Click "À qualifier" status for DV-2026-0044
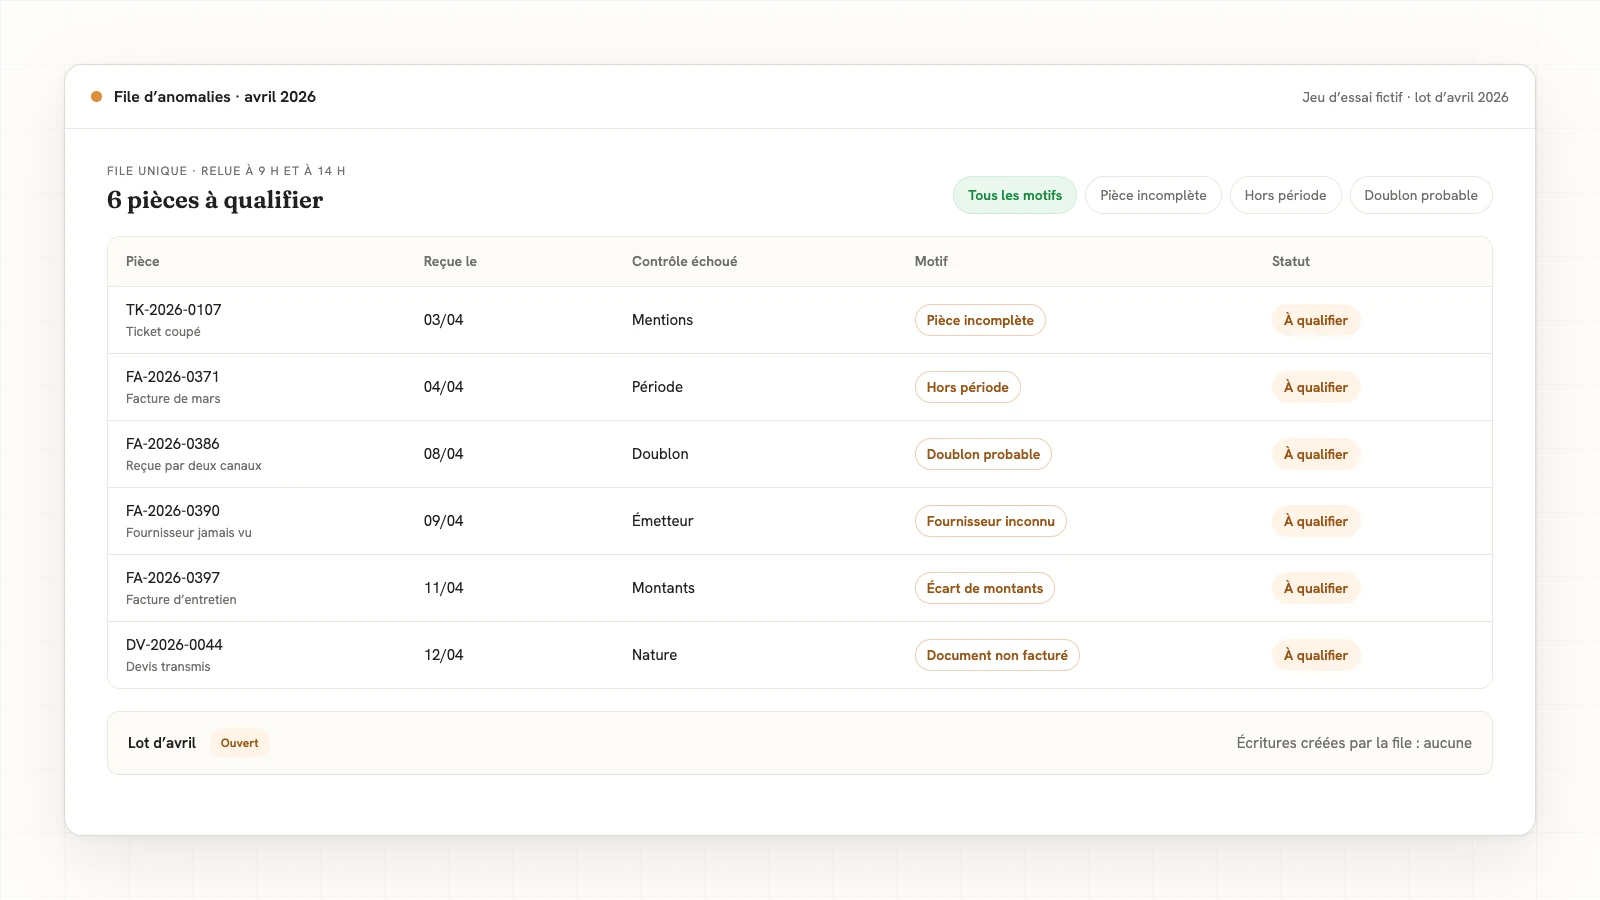The image size is (1600, 900). (1316, 655)
